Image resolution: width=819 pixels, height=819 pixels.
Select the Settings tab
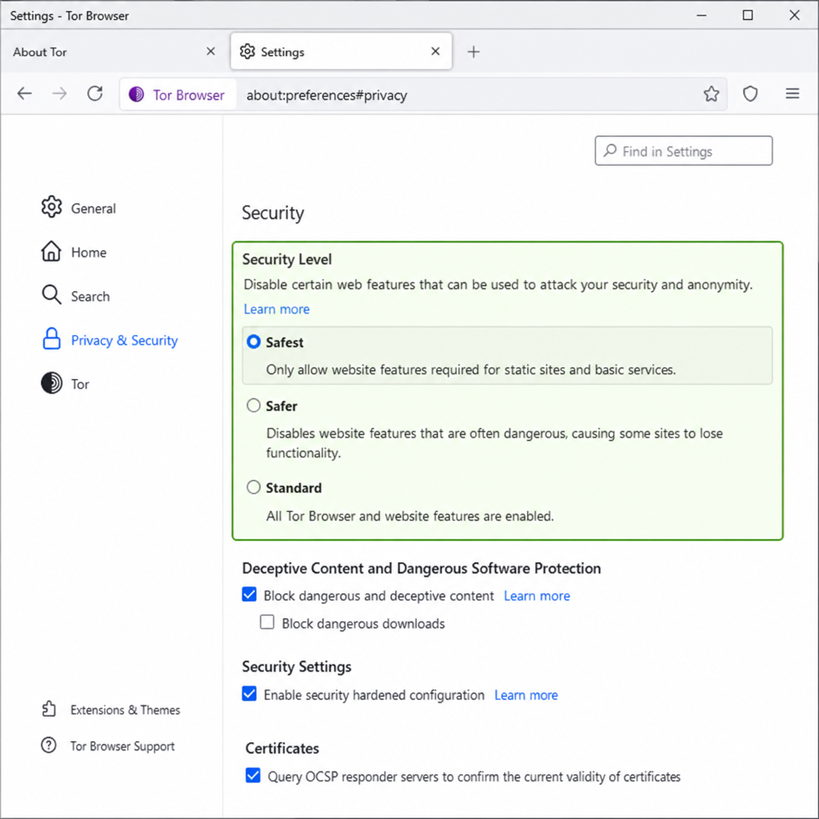(341, 51)
